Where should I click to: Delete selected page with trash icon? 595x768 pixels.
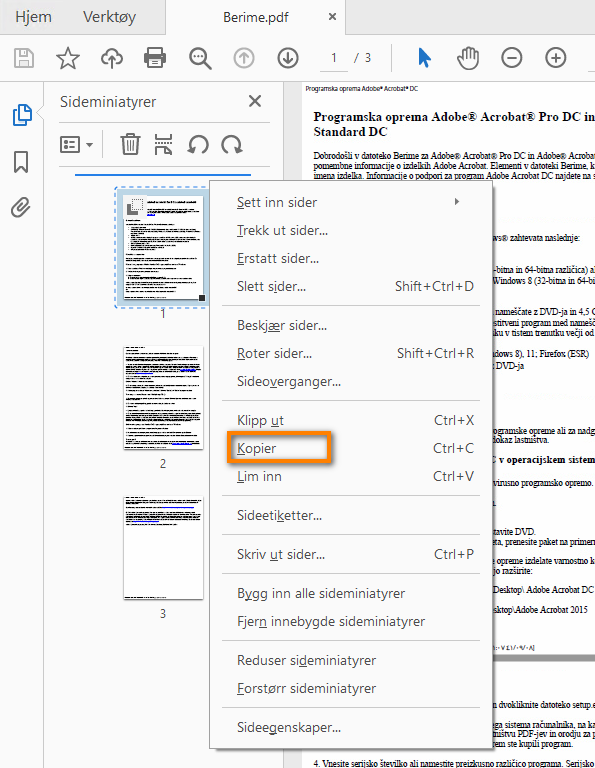click(x=130, y=144)
